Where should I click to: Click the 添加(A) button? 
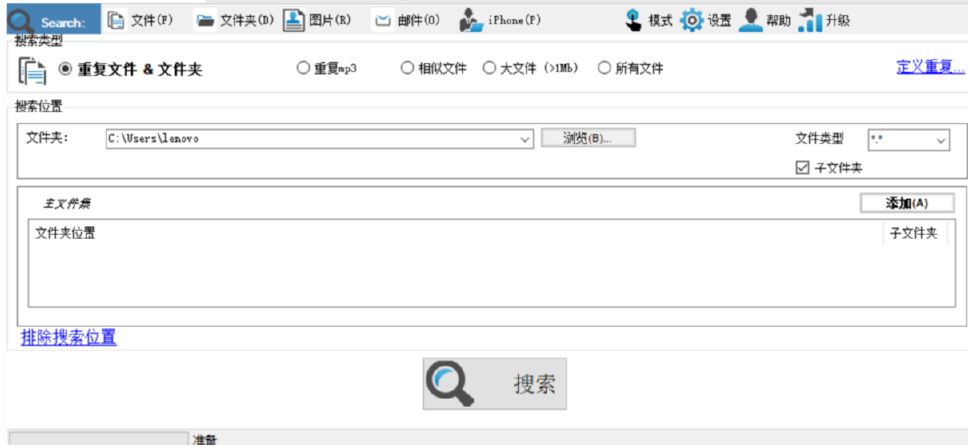(907, 203)
